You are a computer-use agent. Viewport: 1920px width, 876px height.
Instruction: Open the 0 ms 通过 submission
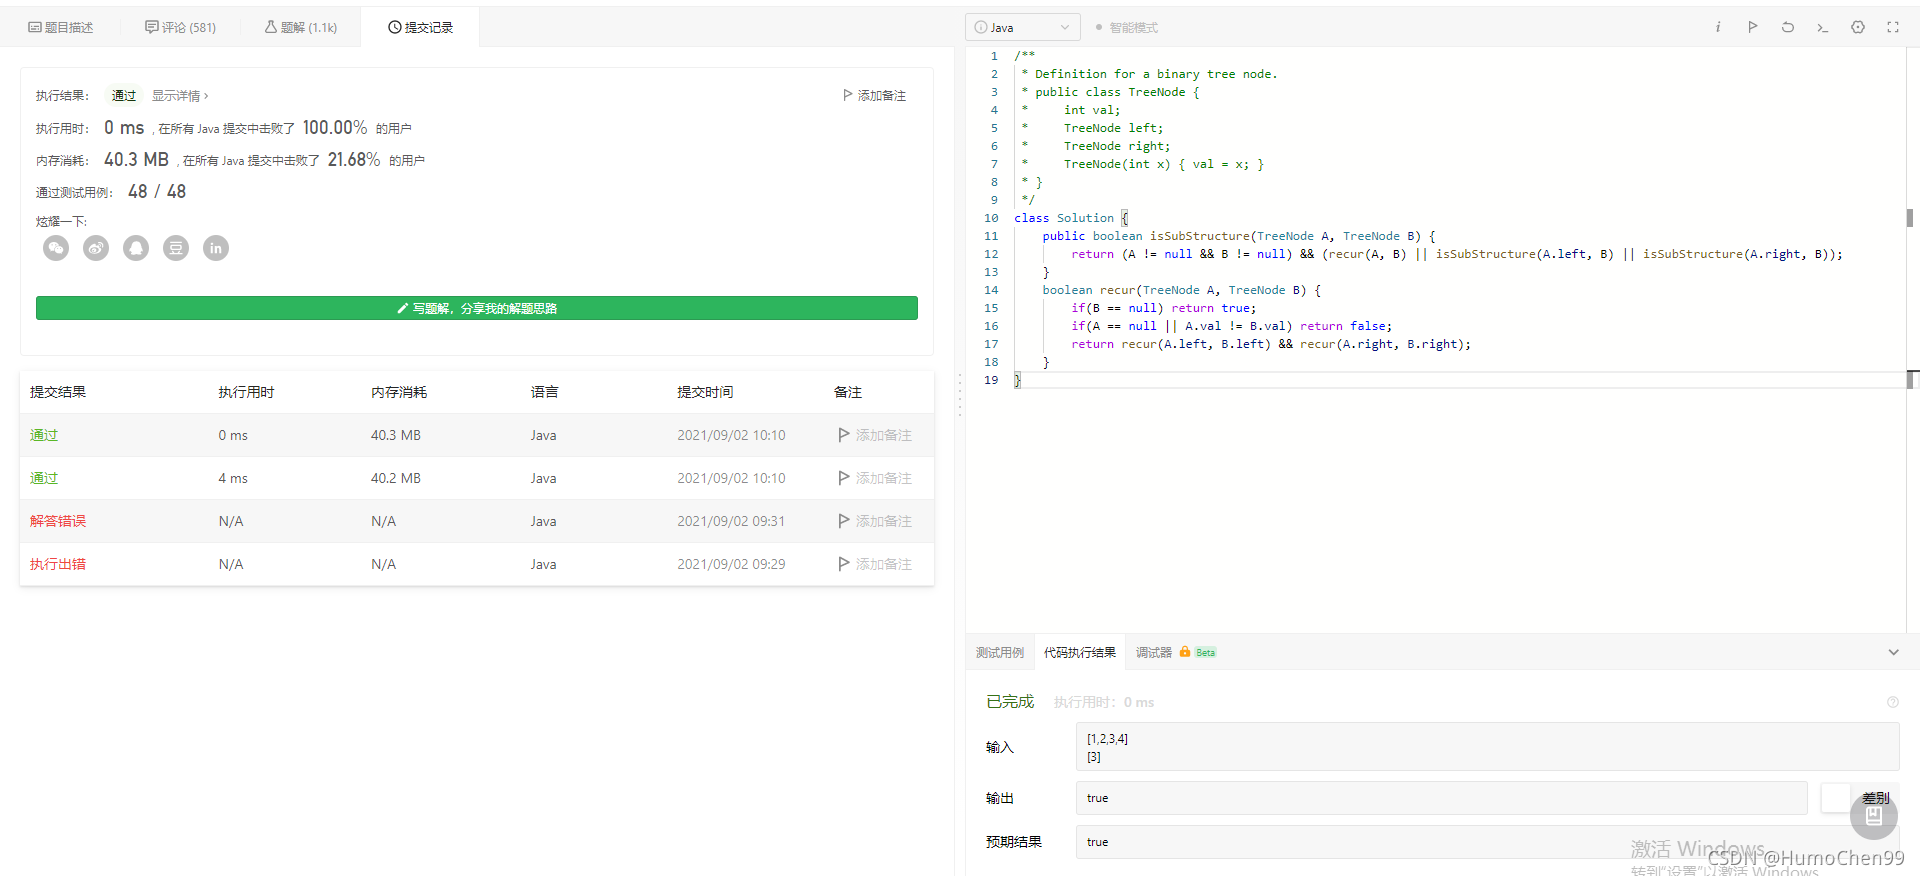44,435
